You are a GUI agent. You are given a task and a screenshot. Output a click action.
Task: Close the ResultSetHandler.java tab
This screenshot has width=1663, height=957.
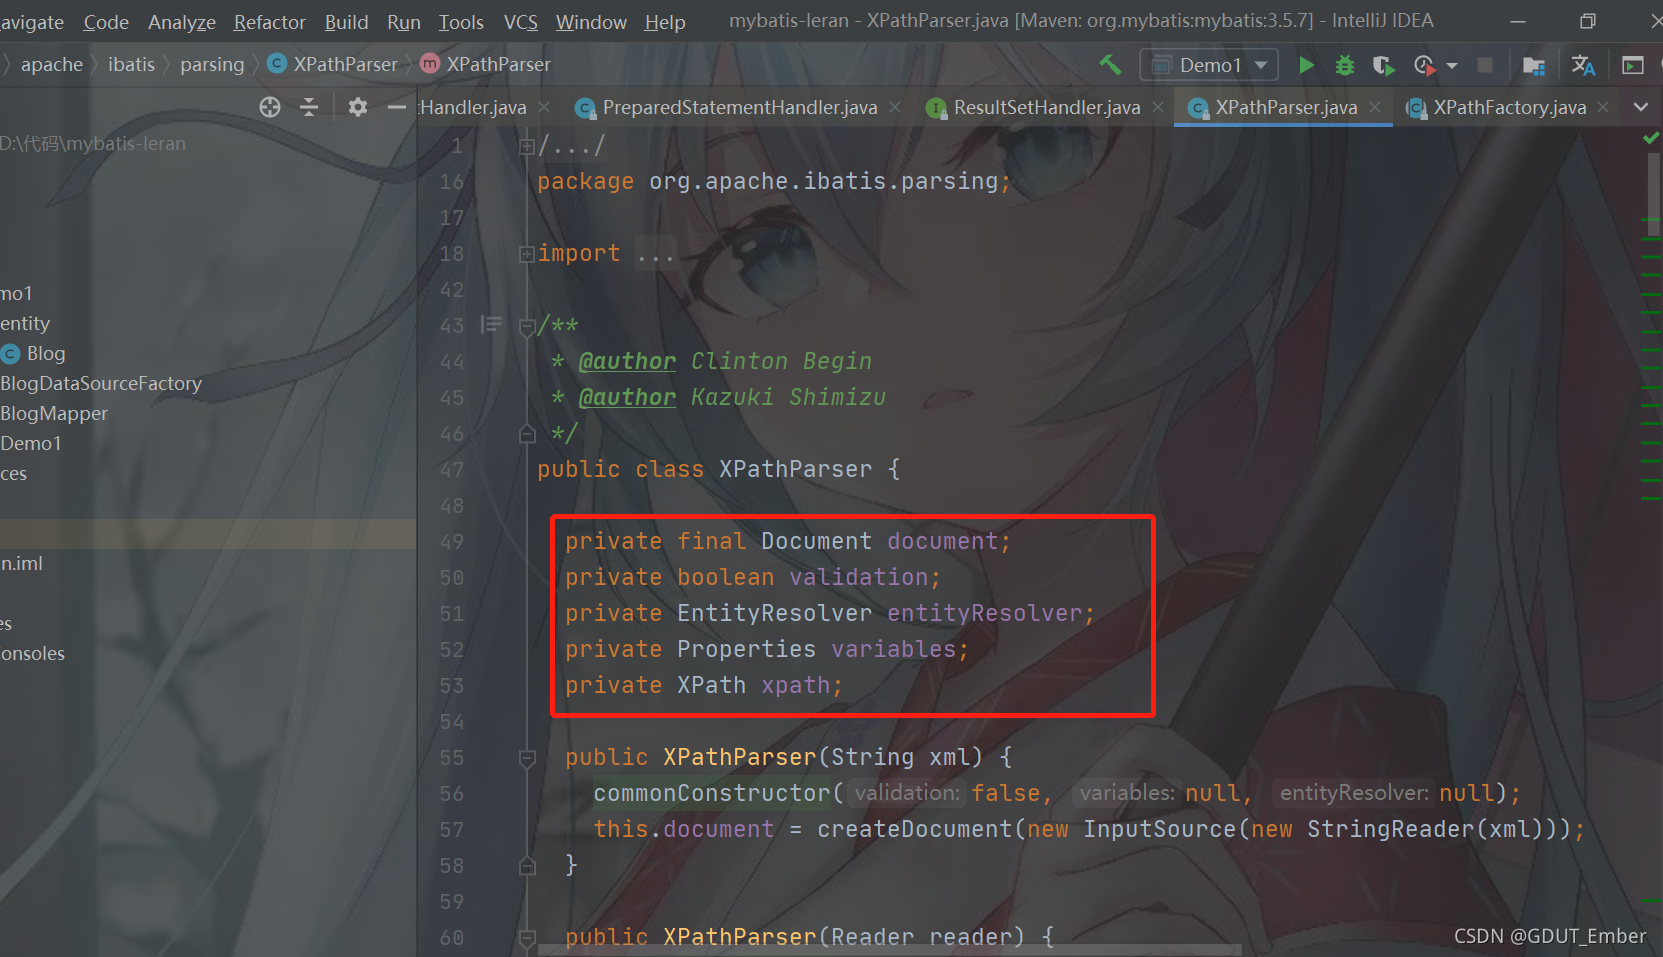pos(1158,107)
